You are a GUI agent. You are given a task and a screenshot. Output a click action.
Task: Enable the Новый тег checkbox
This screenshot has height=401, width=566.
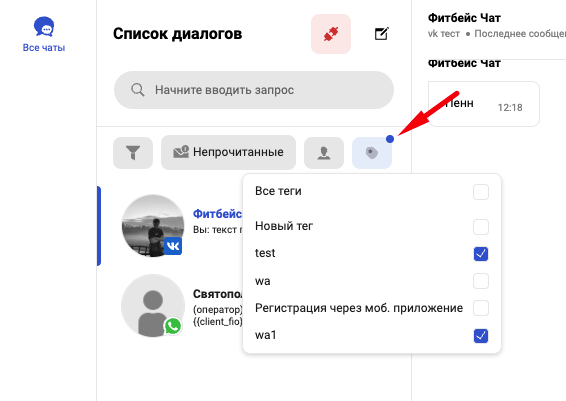tap(481, 227)
